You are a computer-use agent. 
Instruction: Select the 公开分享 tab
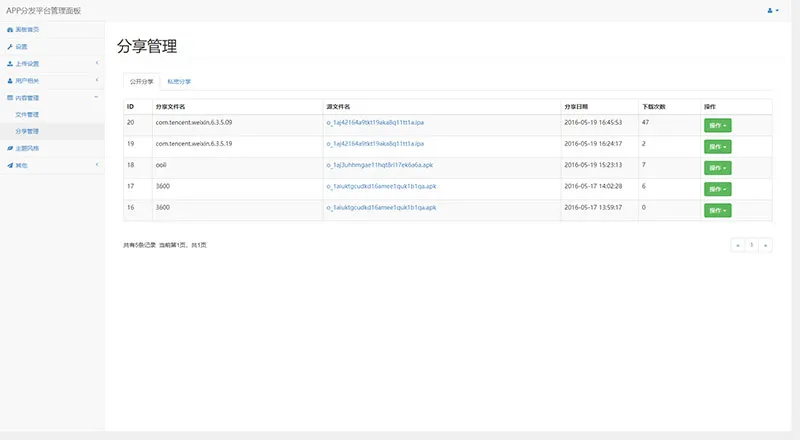tap(140, 81)
